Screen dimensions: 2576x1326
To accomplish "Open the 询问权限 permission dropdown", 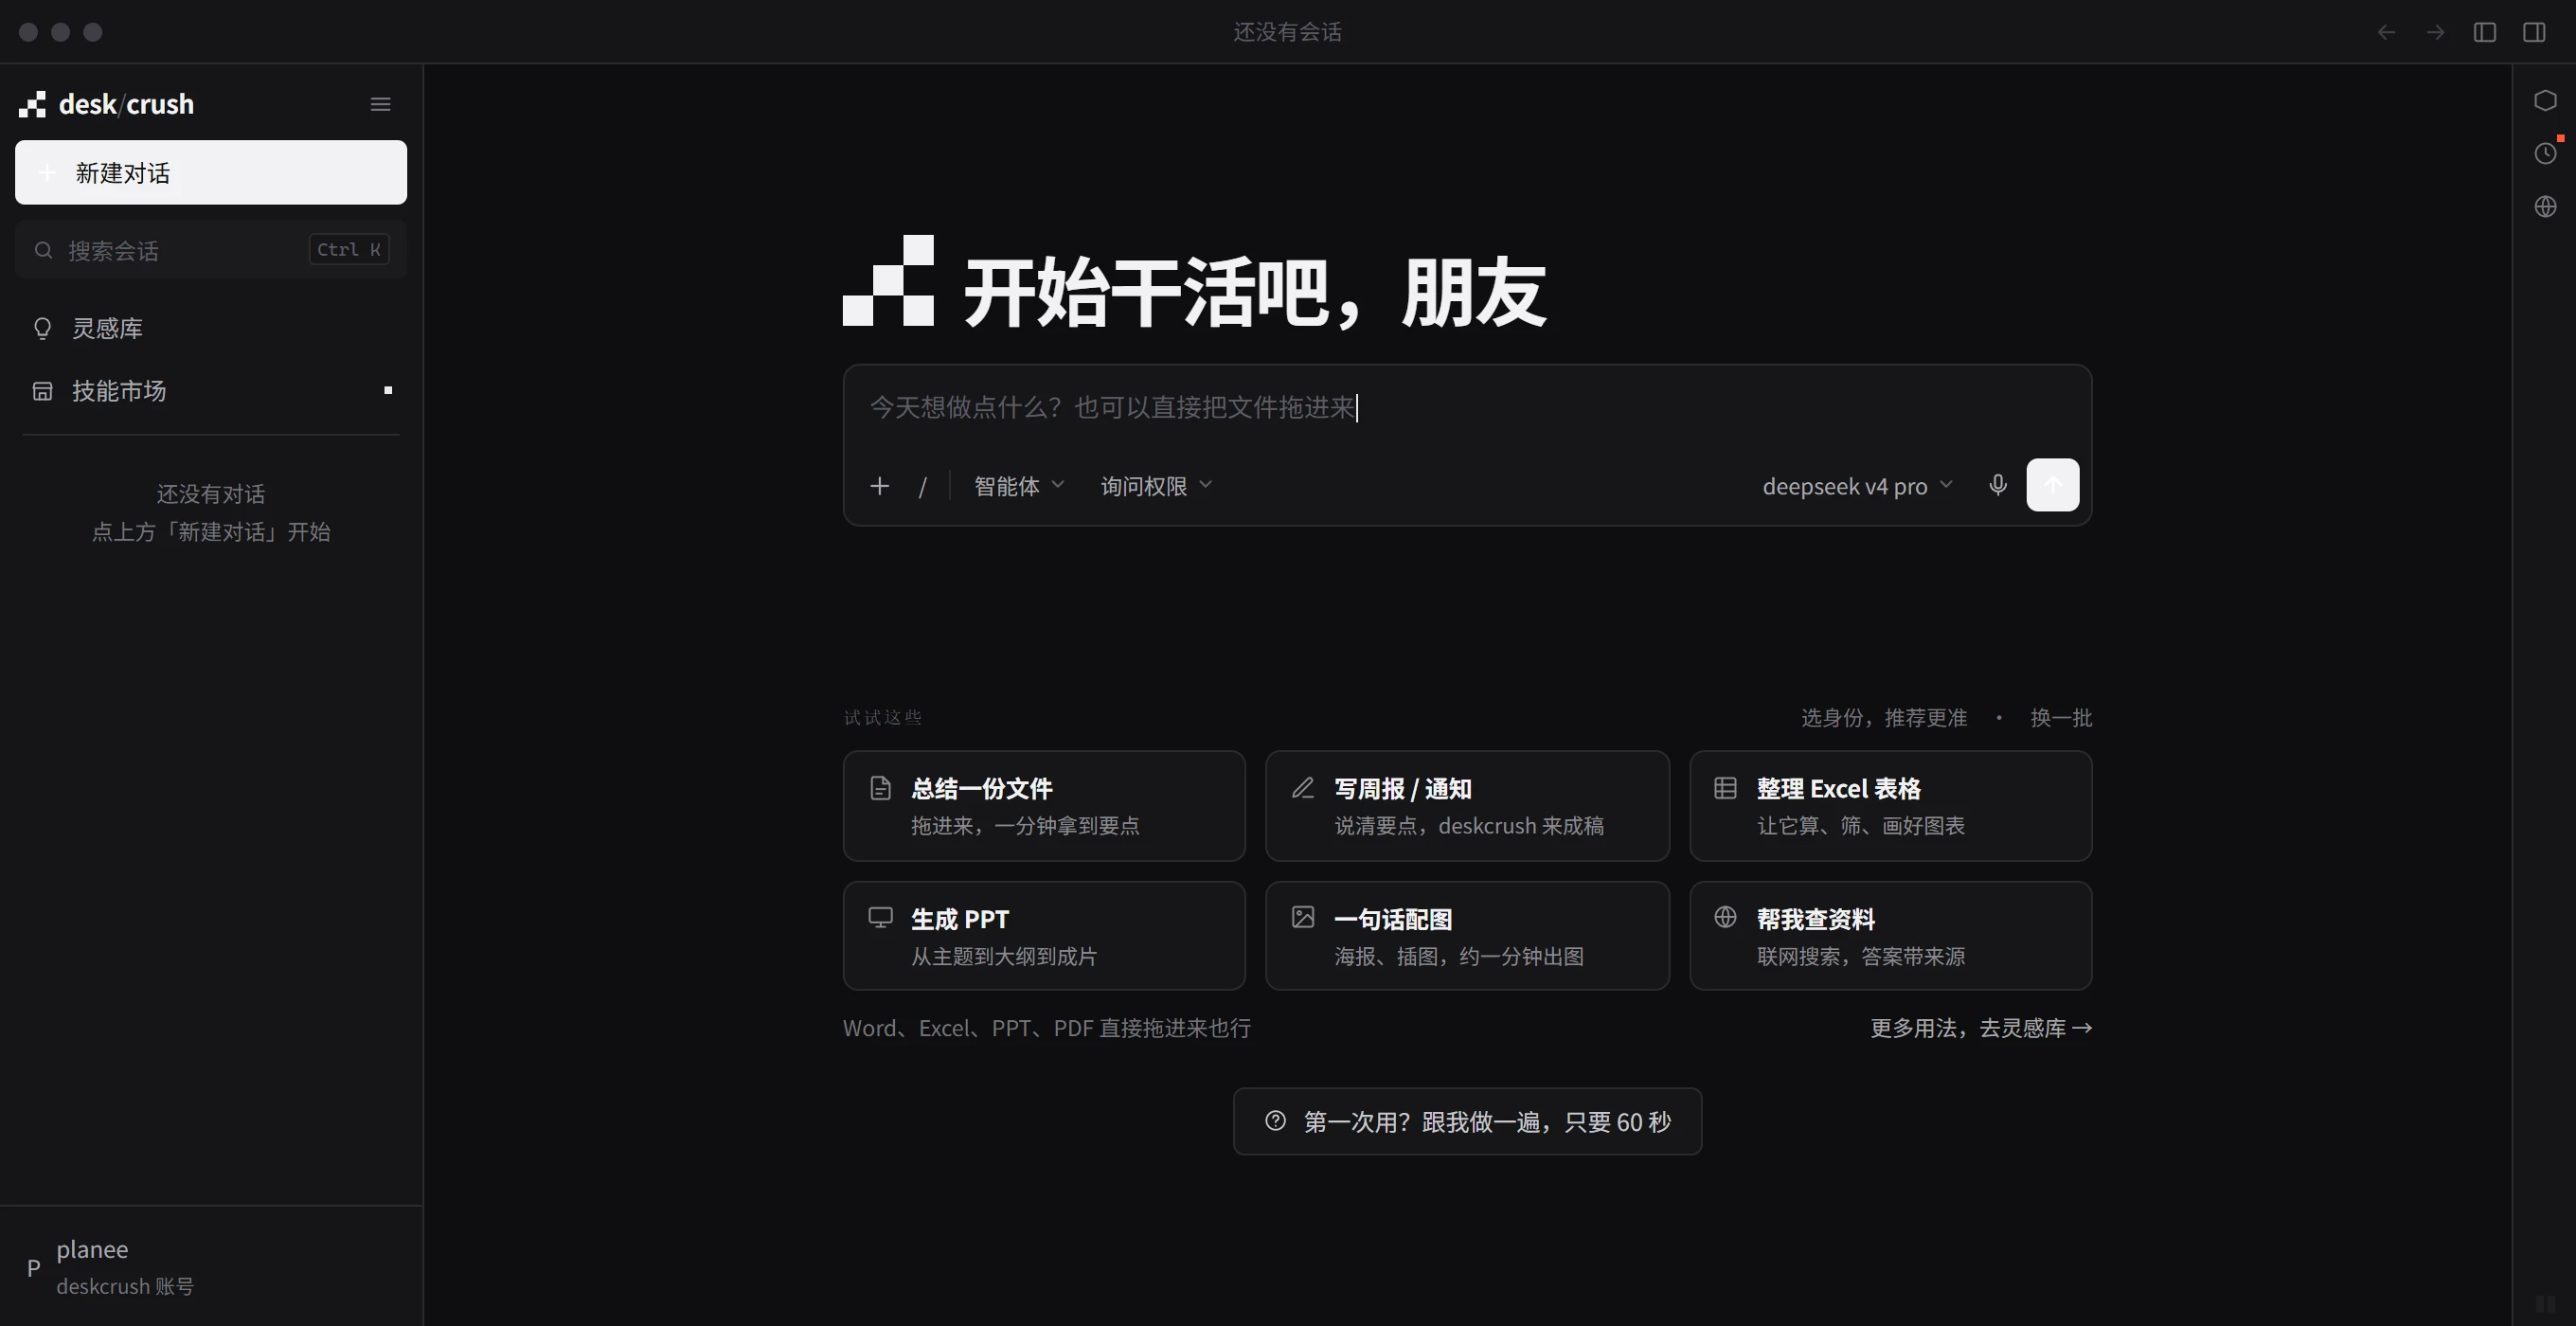I will 1156,486.
